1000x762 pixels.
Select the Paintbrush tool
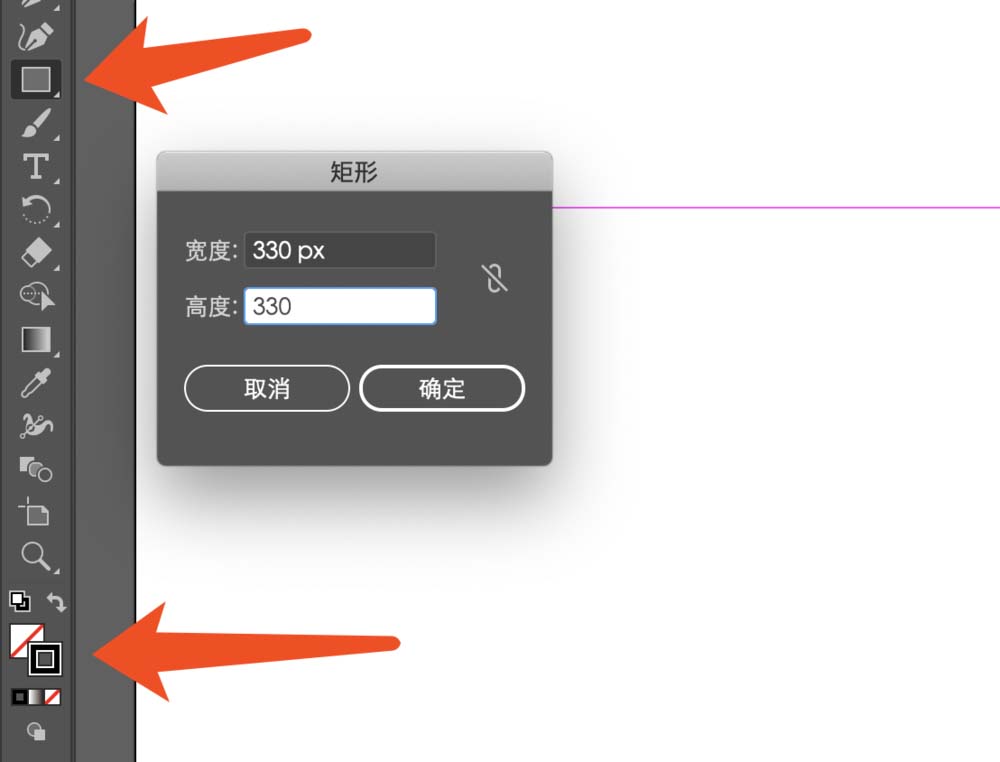(36, 122)
